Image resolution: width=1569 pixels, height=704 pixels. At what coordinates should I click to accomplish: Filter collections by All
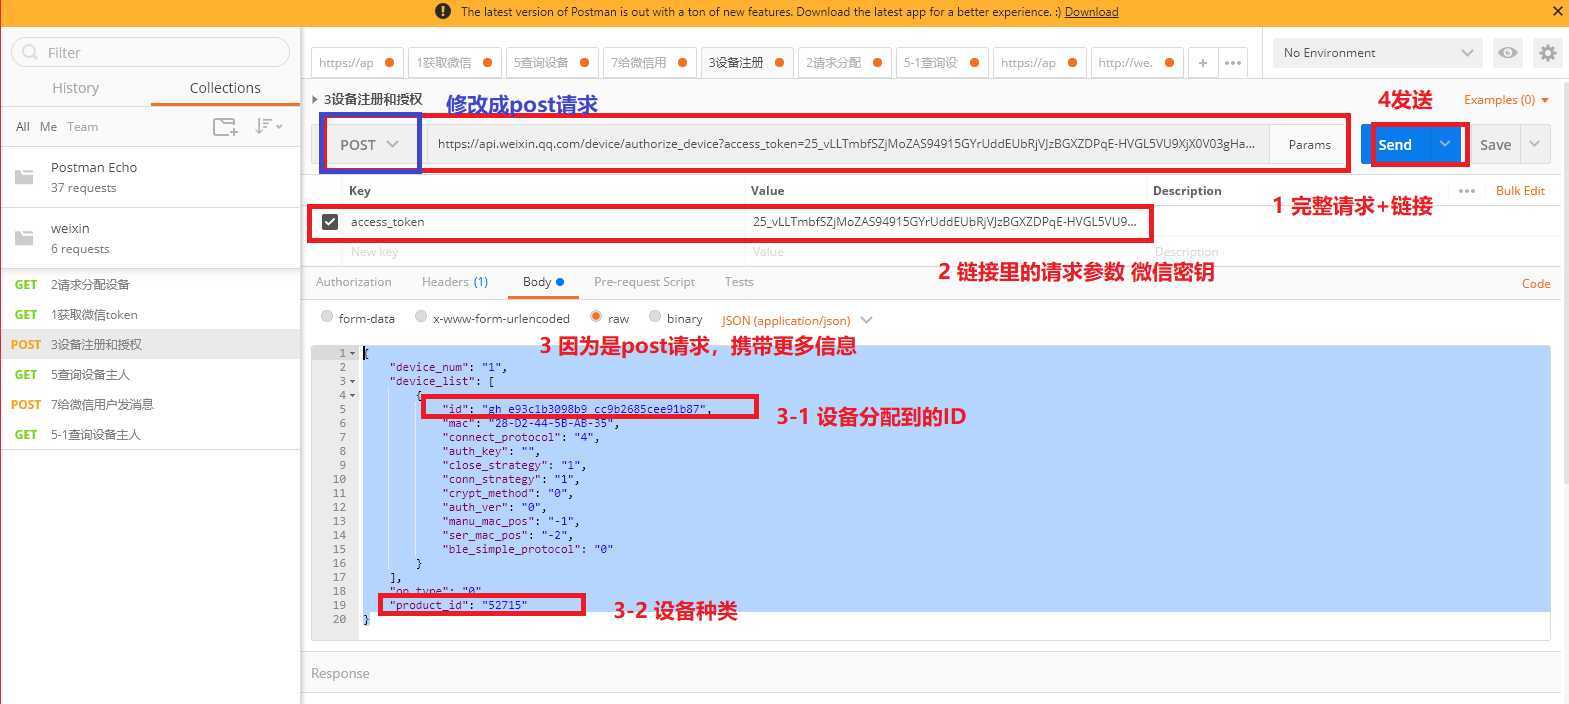coord(23,126)
